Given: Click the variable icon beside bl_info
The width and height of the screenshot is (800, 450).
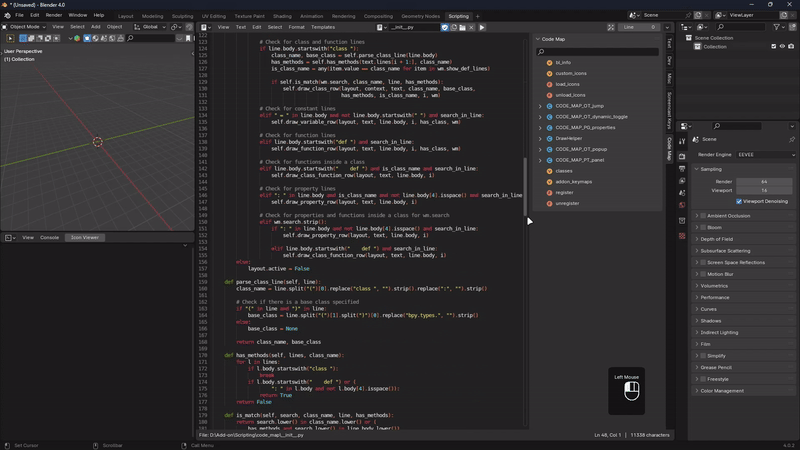Looking at the screenshot, I should [549, 63].
